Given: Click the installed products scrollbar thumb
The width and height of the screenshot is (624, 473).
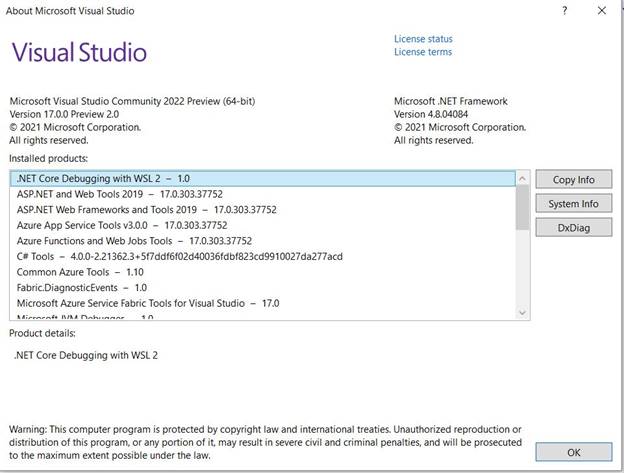Looking at the screenshot, I should [x=523, y=208].
